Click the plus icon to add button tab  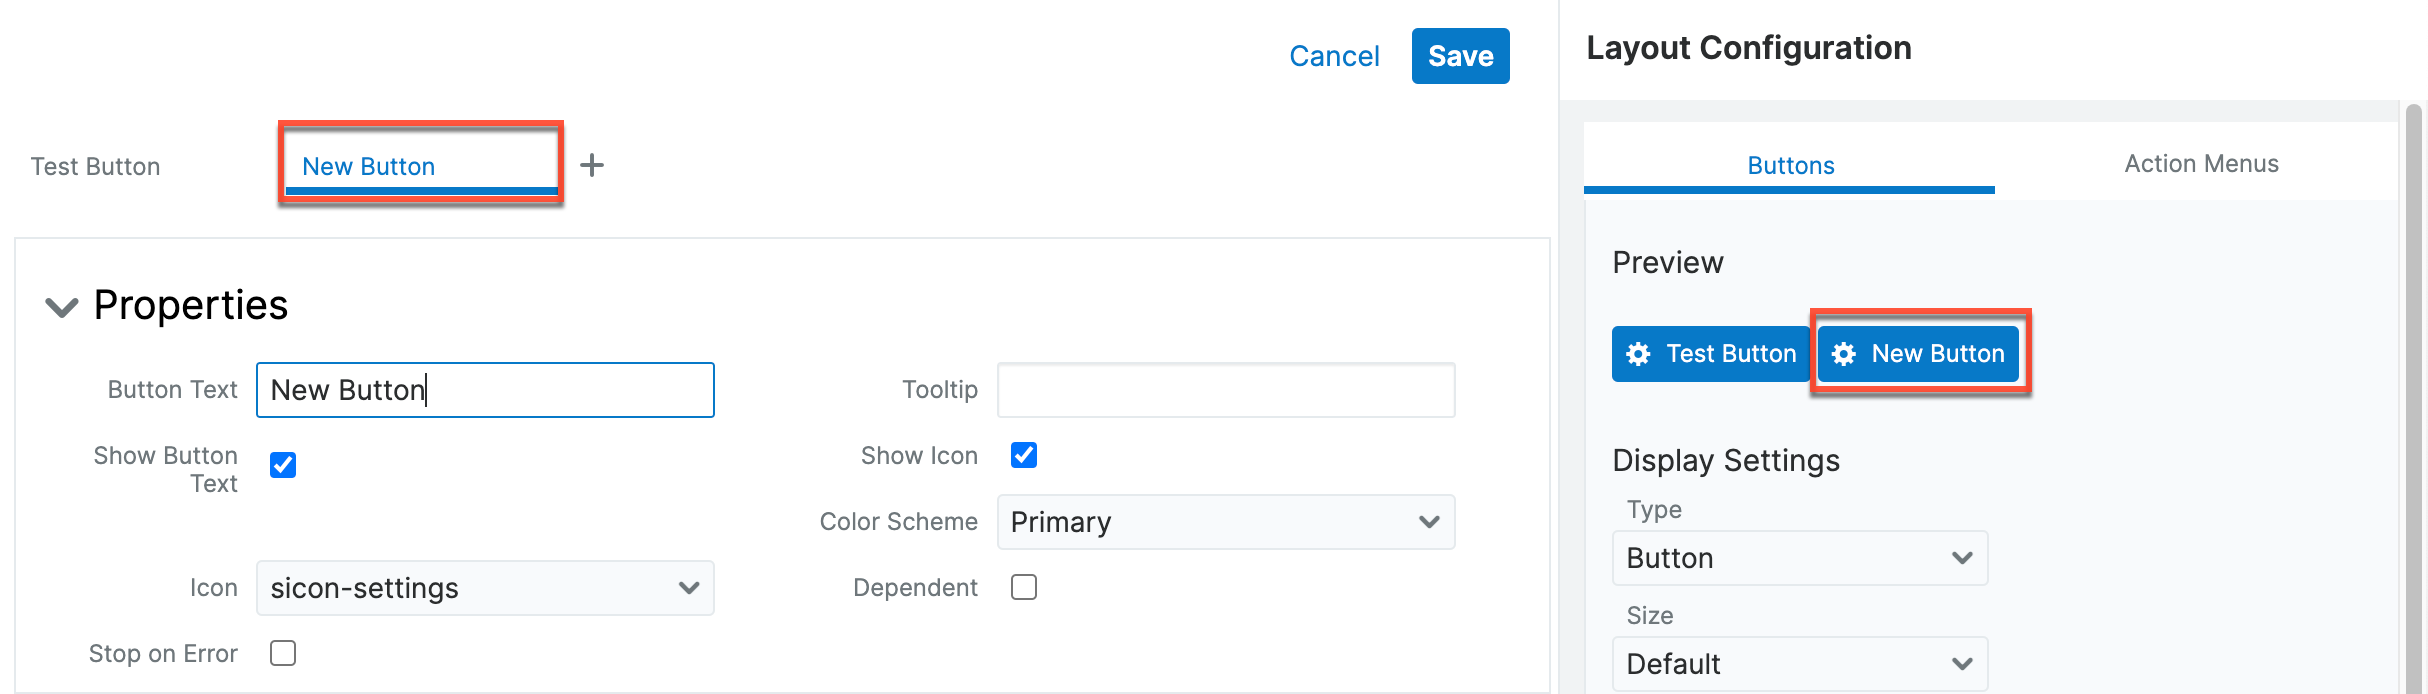click(592, 165)
